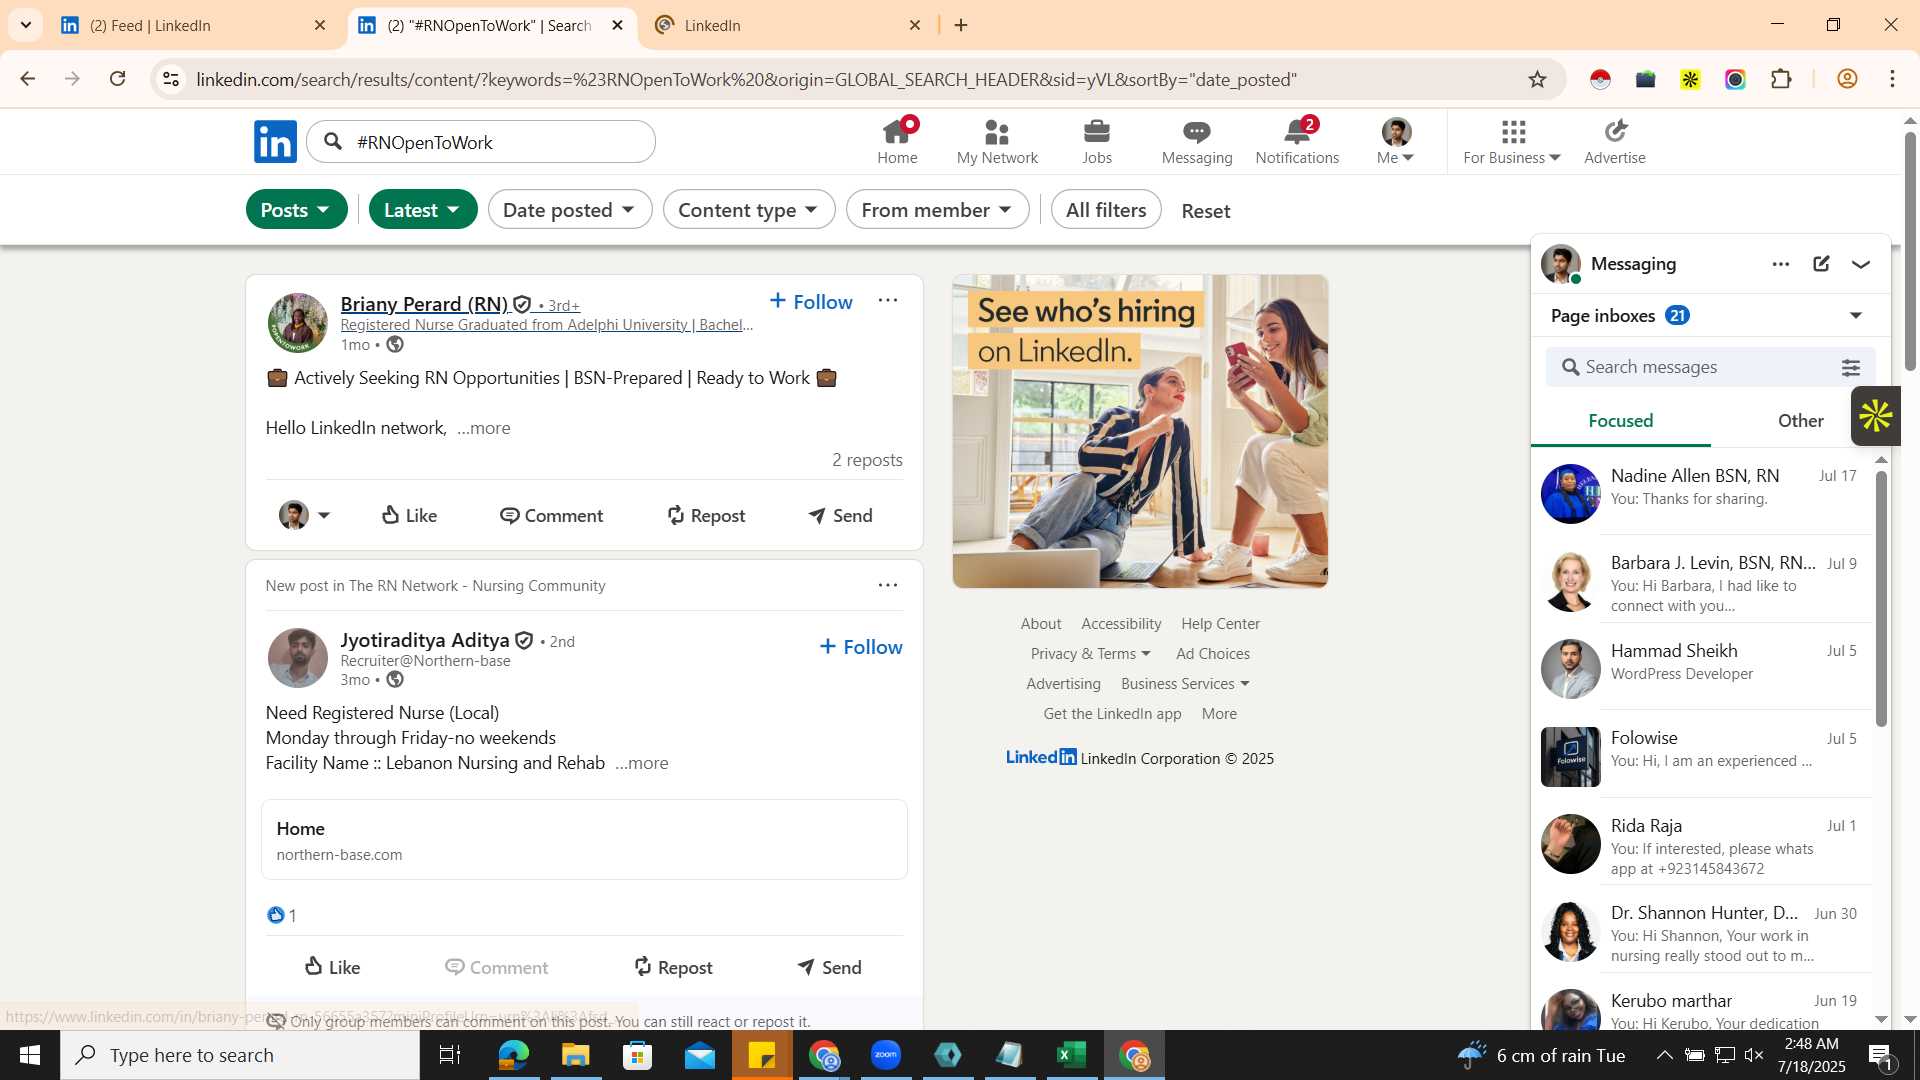Image resolution: width=1920 pixels, height=1080 pixels.
Task: Open Microsoft Edge from taskbar
Action: tap(513, 1055)
